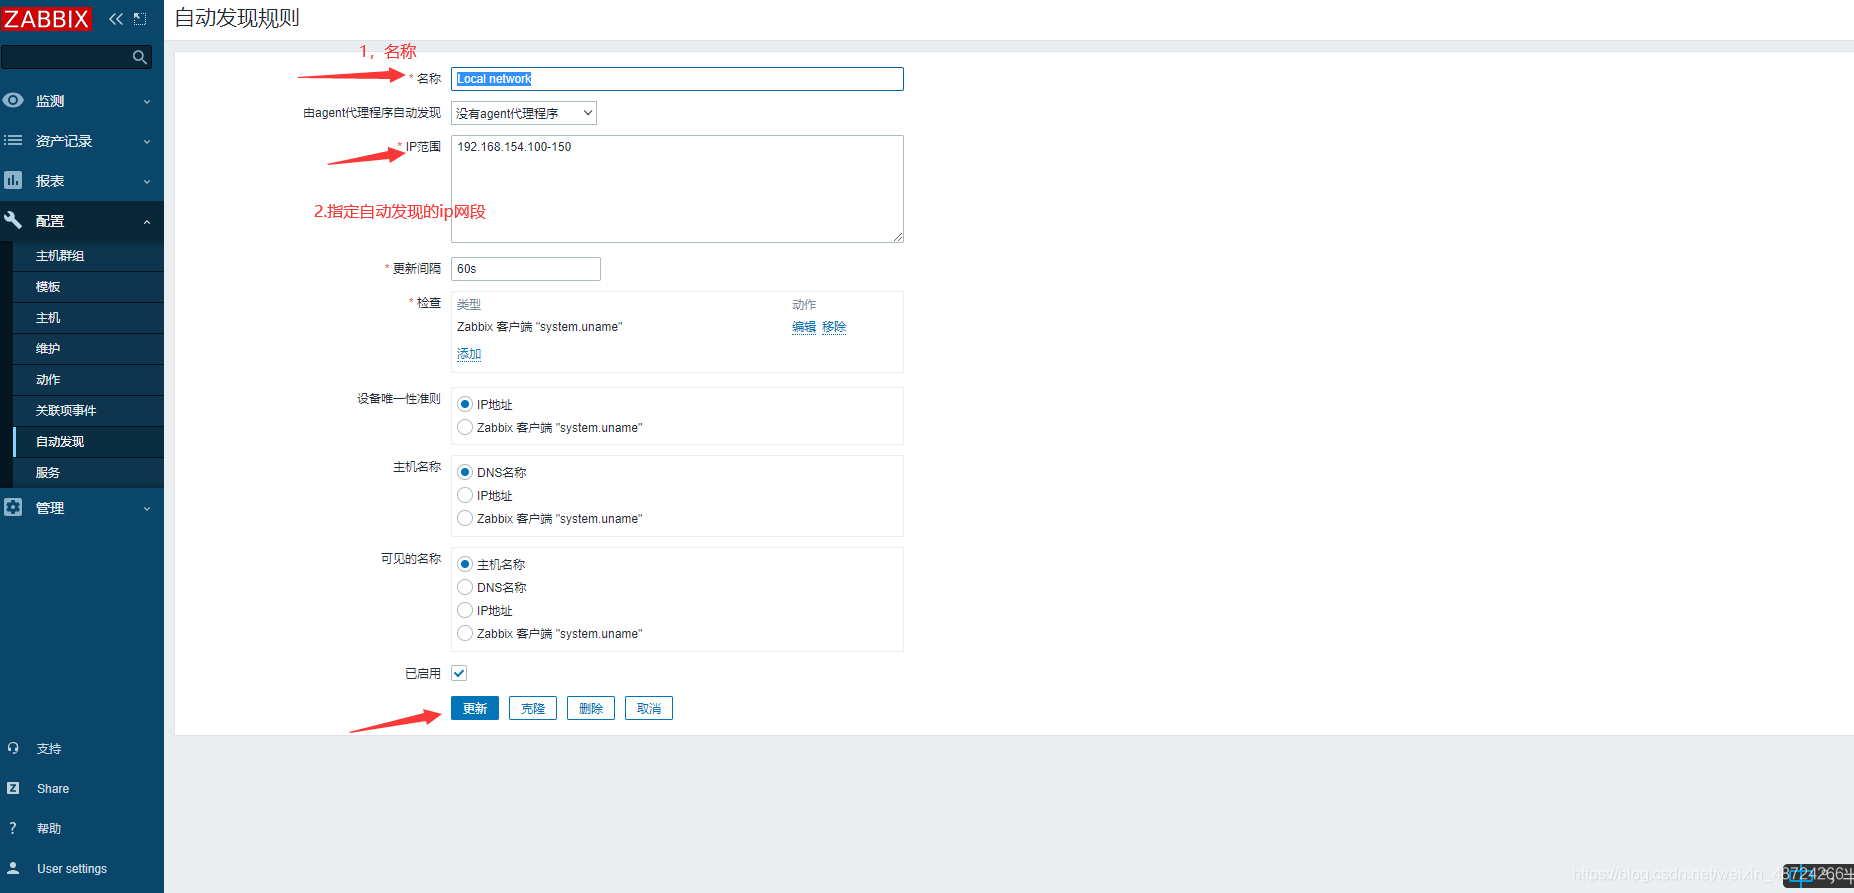
Task: Select DNS名称 under 可见的名称
Action: tap(465, 587)
